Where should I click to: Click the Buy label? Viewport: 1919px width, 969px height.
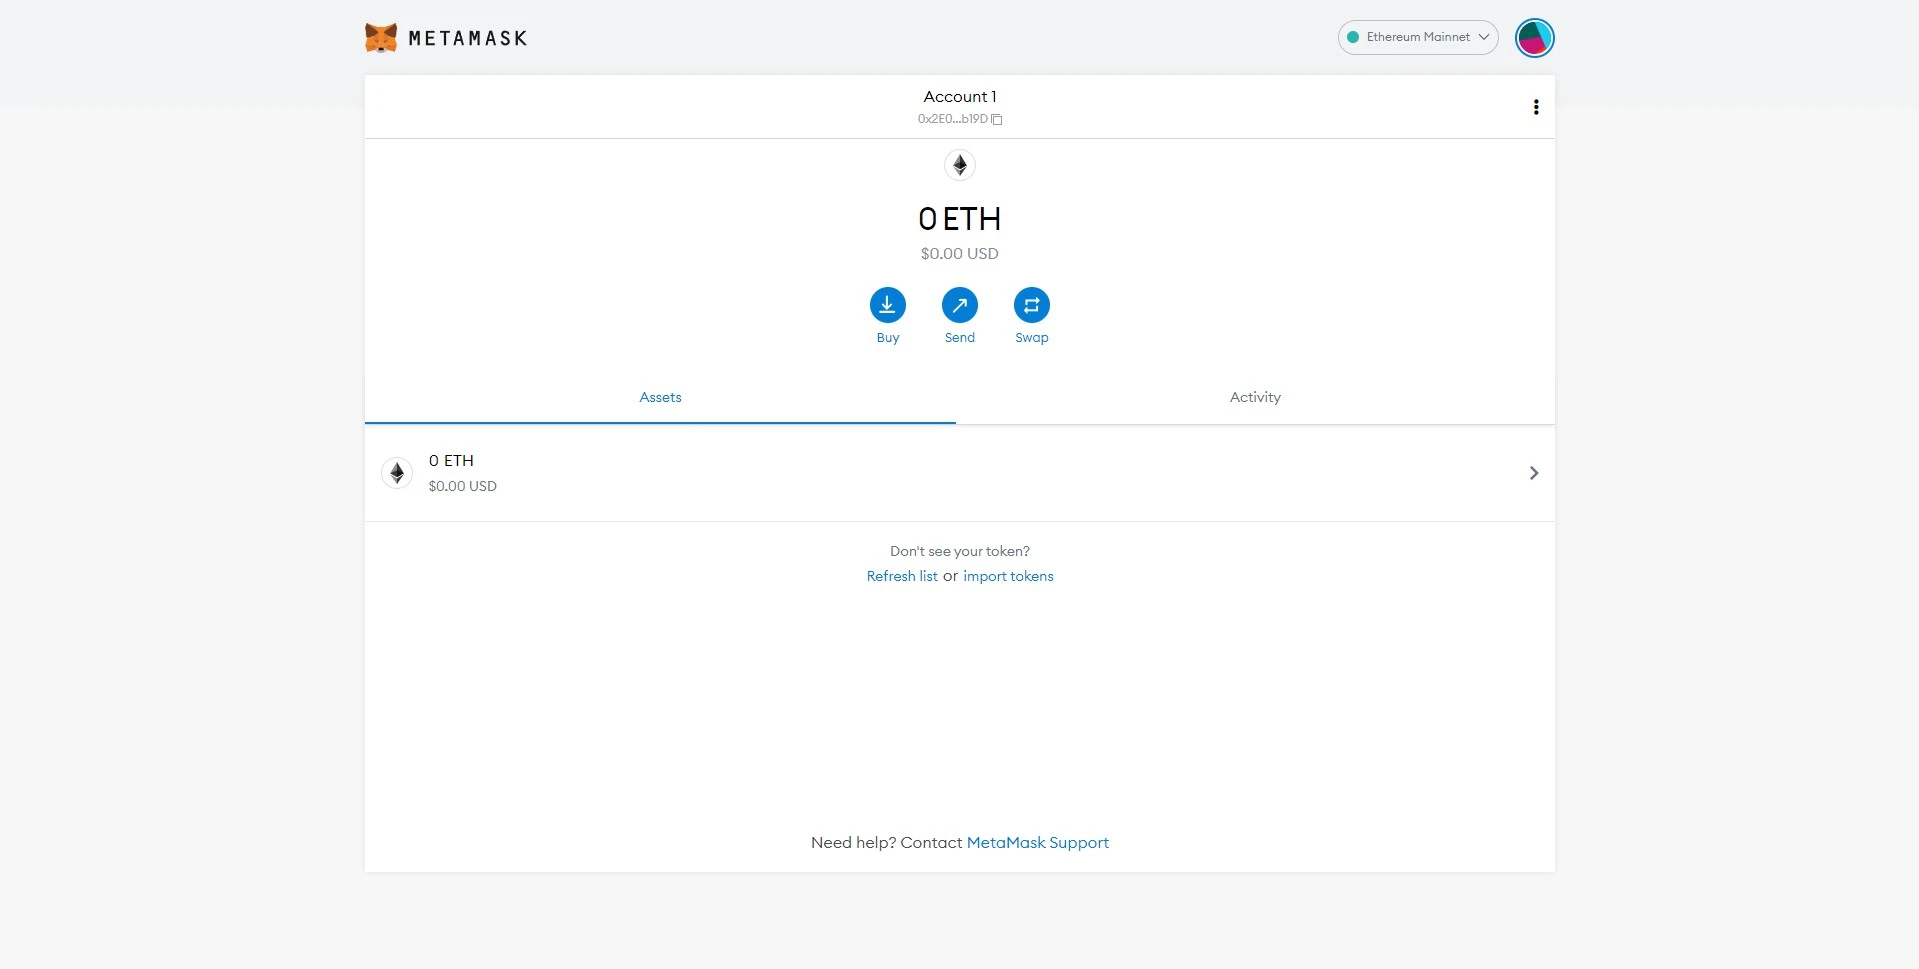click(888, 338)
